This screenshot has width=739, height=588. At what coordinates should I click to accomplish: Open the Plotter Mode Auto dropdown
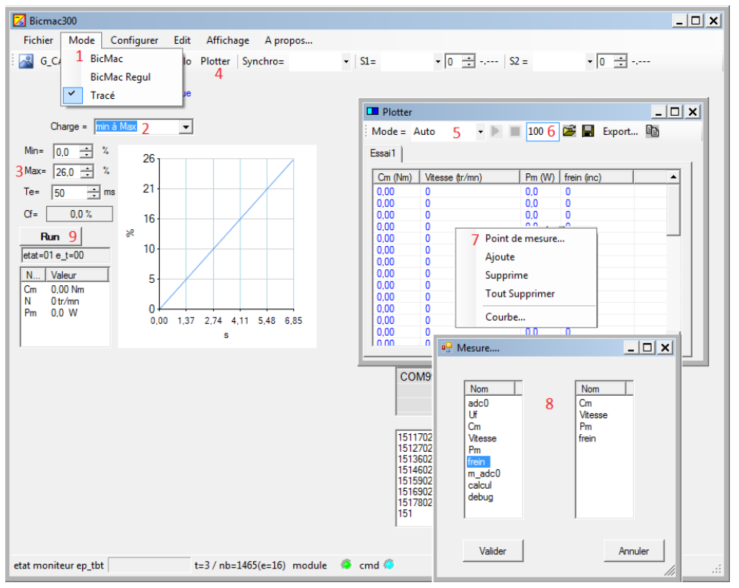coord(480,131)
